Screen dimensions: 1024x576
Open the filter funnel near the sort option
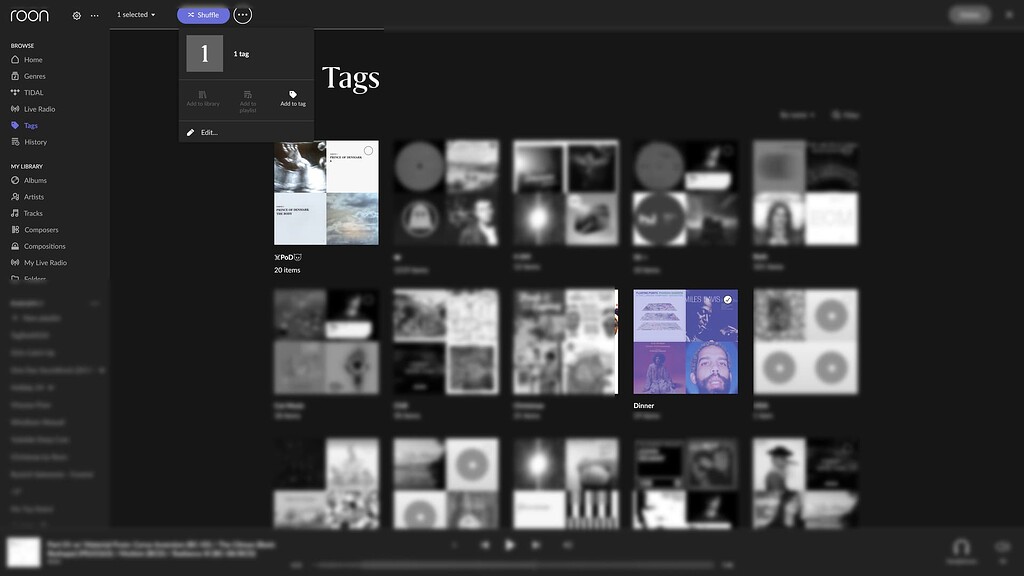click(838, 114)
